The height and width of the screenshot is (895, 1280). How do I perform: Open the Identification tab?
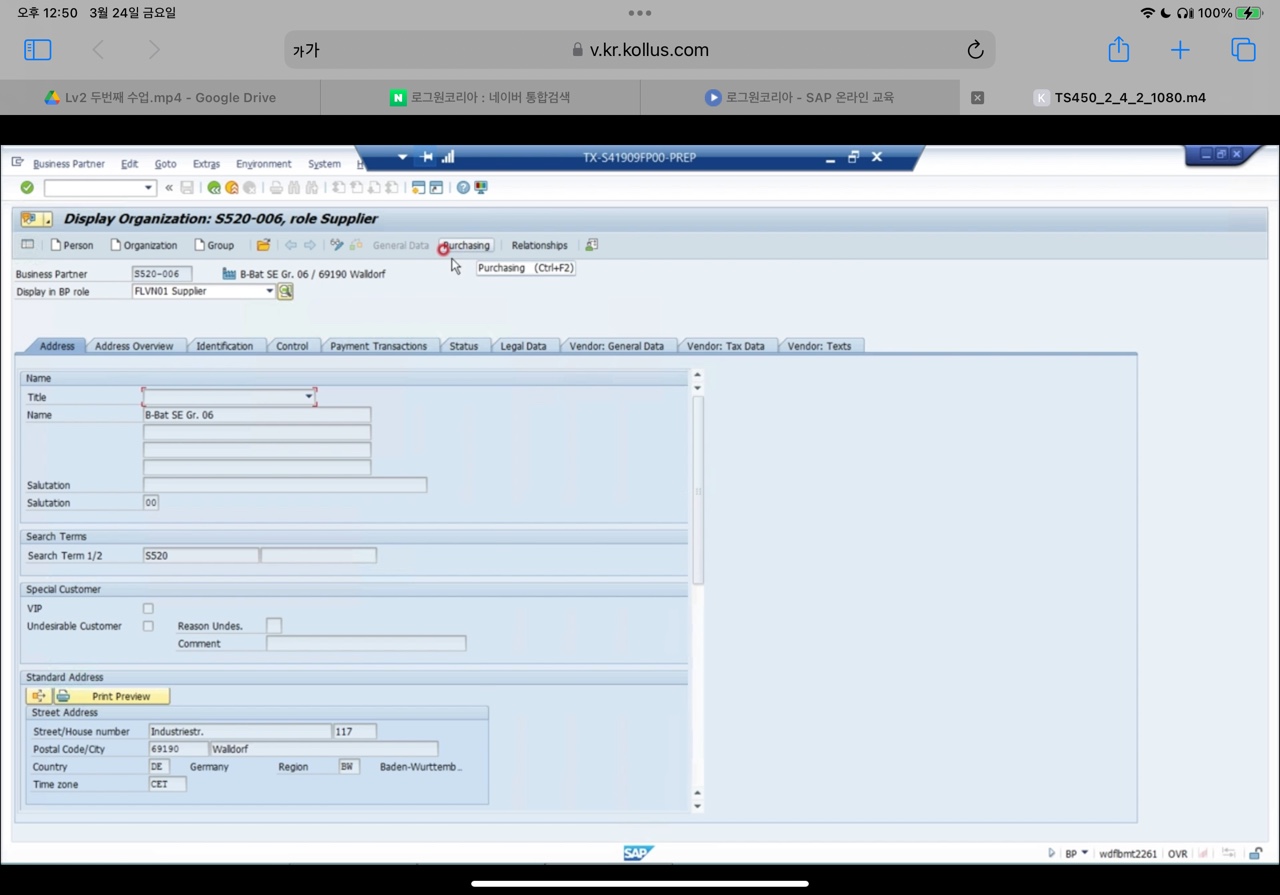pos(225,346)
